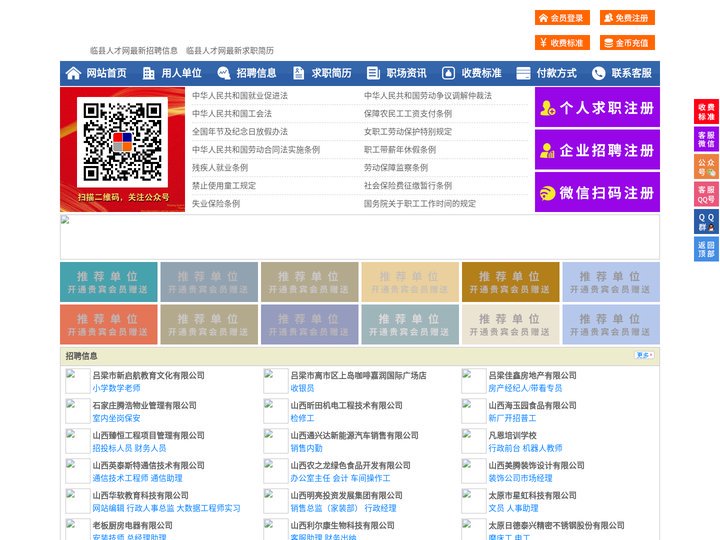The height and width of the screenshot is (540, 720).
Task: Open 太原市星虹科技有限公司 listing
Action: click(x=532, y=495)
